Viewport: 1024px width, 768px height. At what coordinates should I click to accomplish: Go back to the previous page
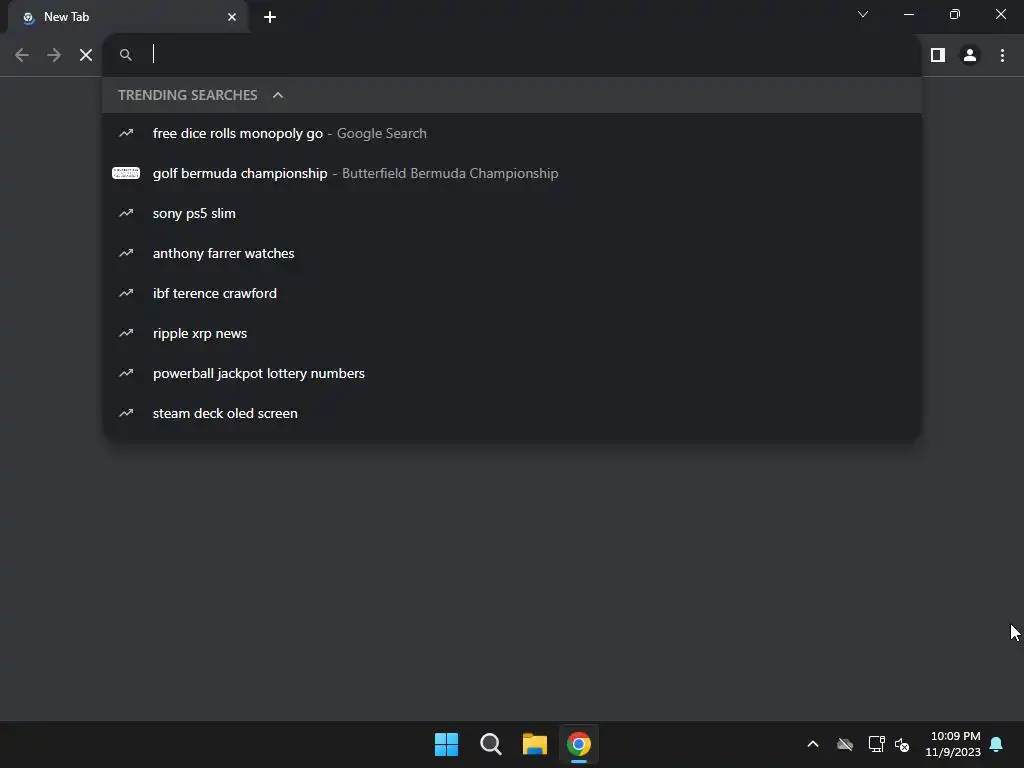[22, 56]
